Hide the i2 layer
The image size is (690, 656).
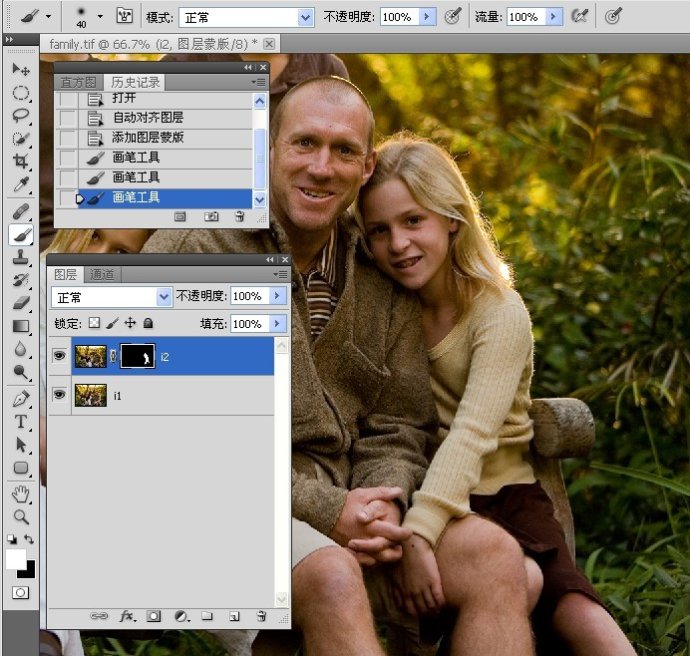[x=59, y=355]
